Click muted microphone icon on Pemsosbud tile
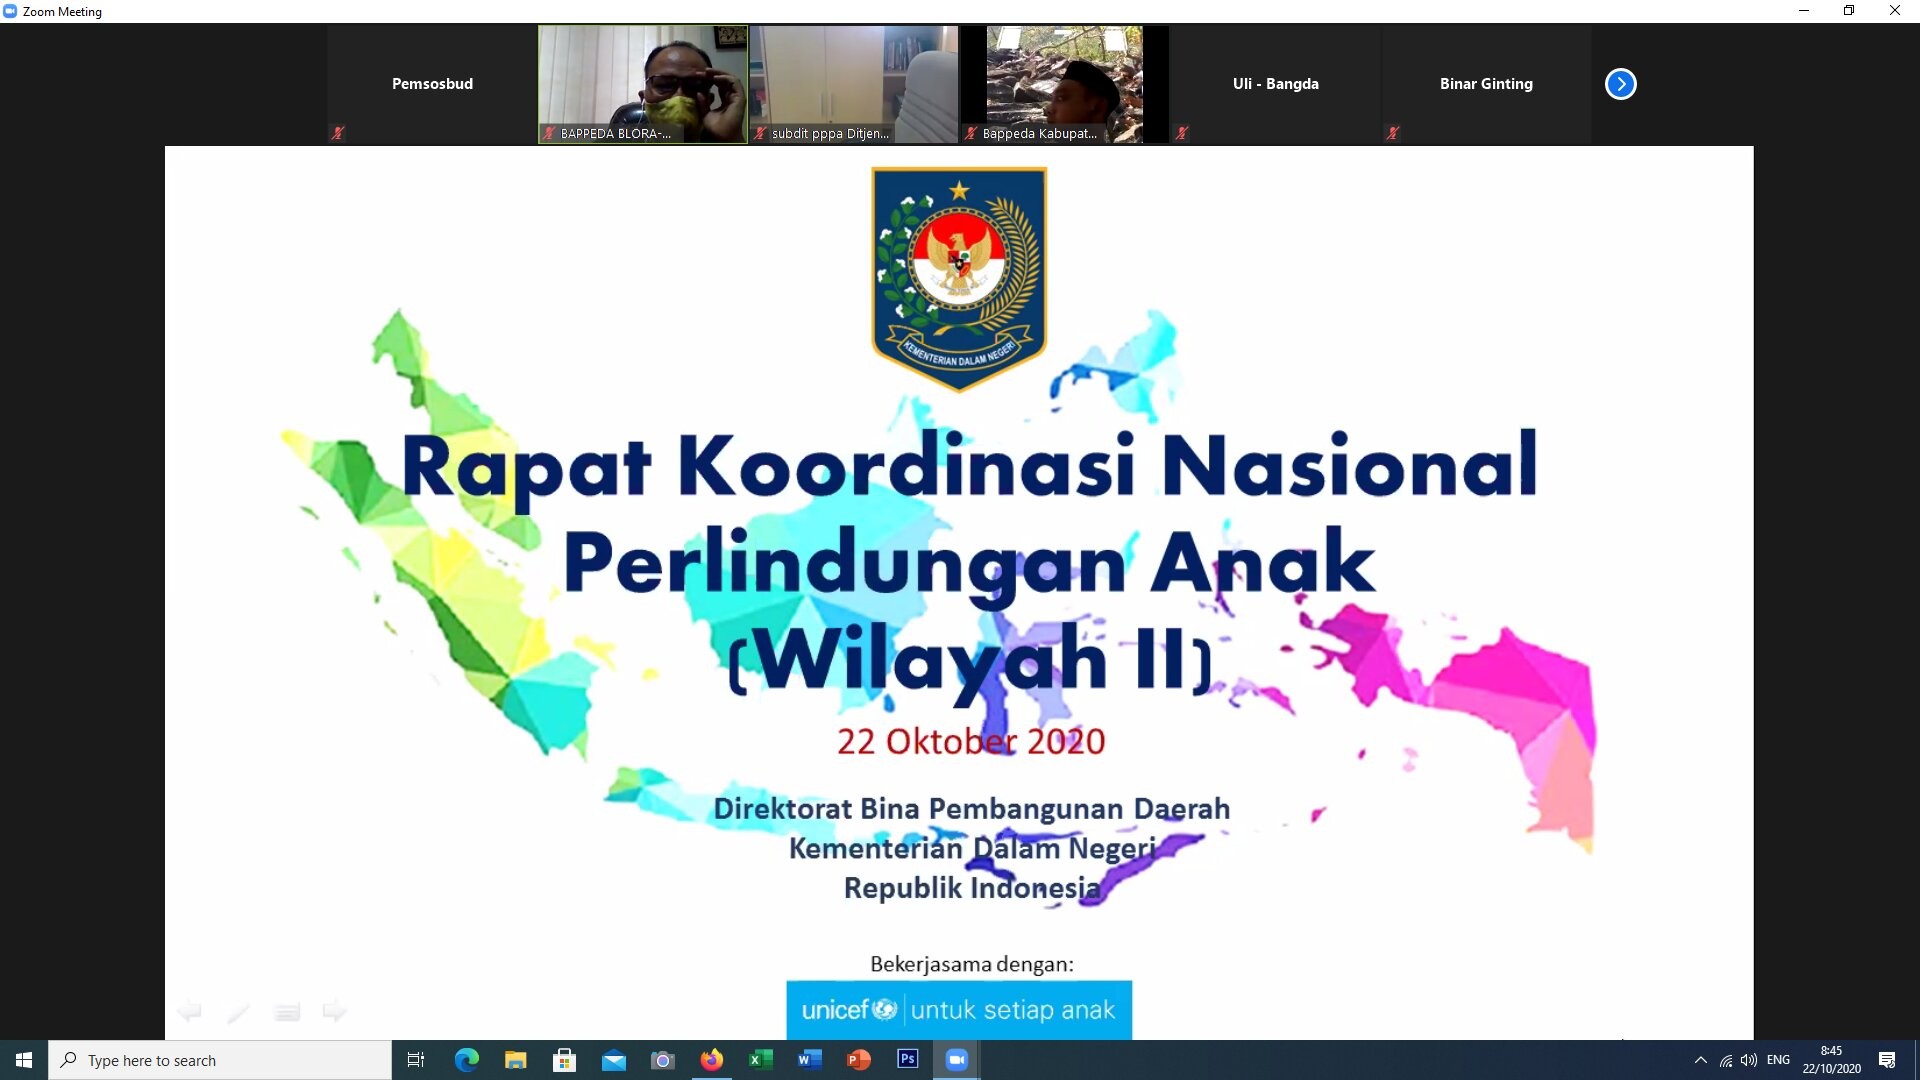 click(338, 133)
